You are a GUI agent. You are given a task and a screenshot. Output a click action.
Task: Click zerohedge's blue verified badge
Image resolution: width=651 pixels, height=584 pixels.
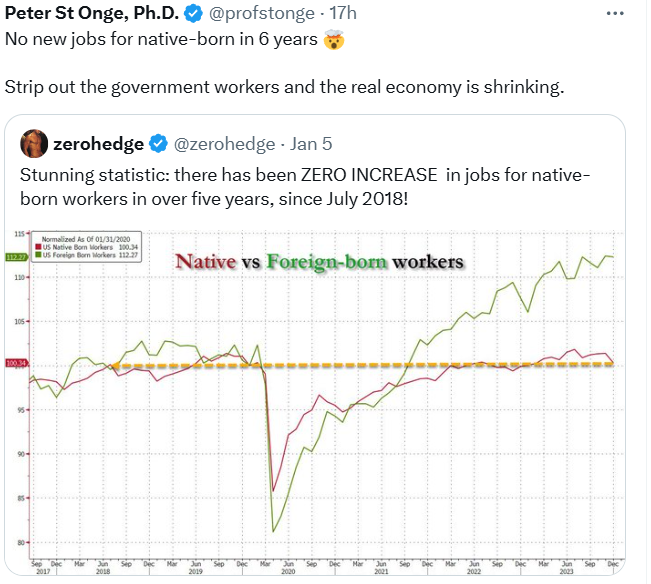(x=158, y=145)
